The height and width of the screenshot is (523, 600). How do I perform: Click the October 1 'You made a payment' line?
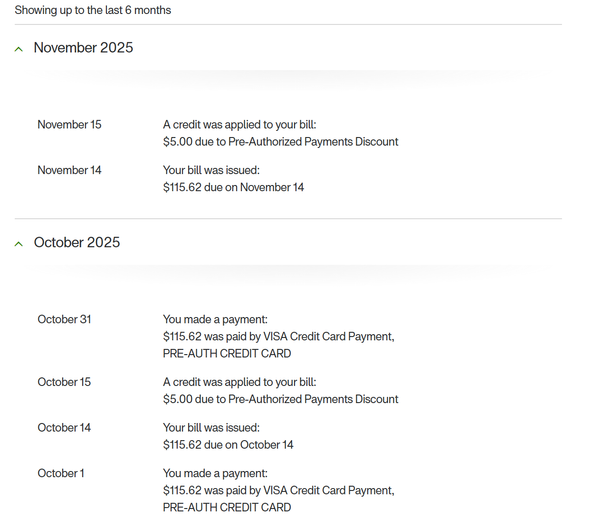[215, 474]
